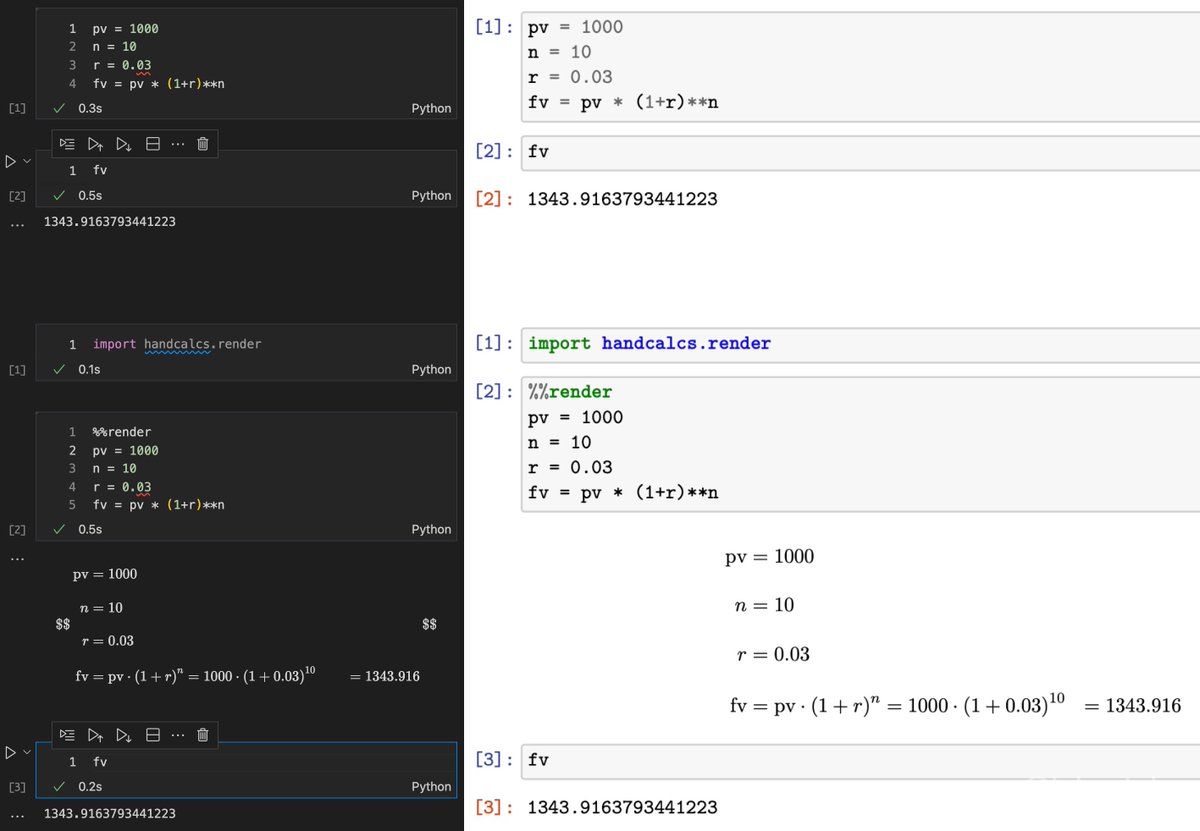The width and height of the screenshot is (1200, 831).
Task: Change language mode on import handcalcs cell
Action: (431, 369)
